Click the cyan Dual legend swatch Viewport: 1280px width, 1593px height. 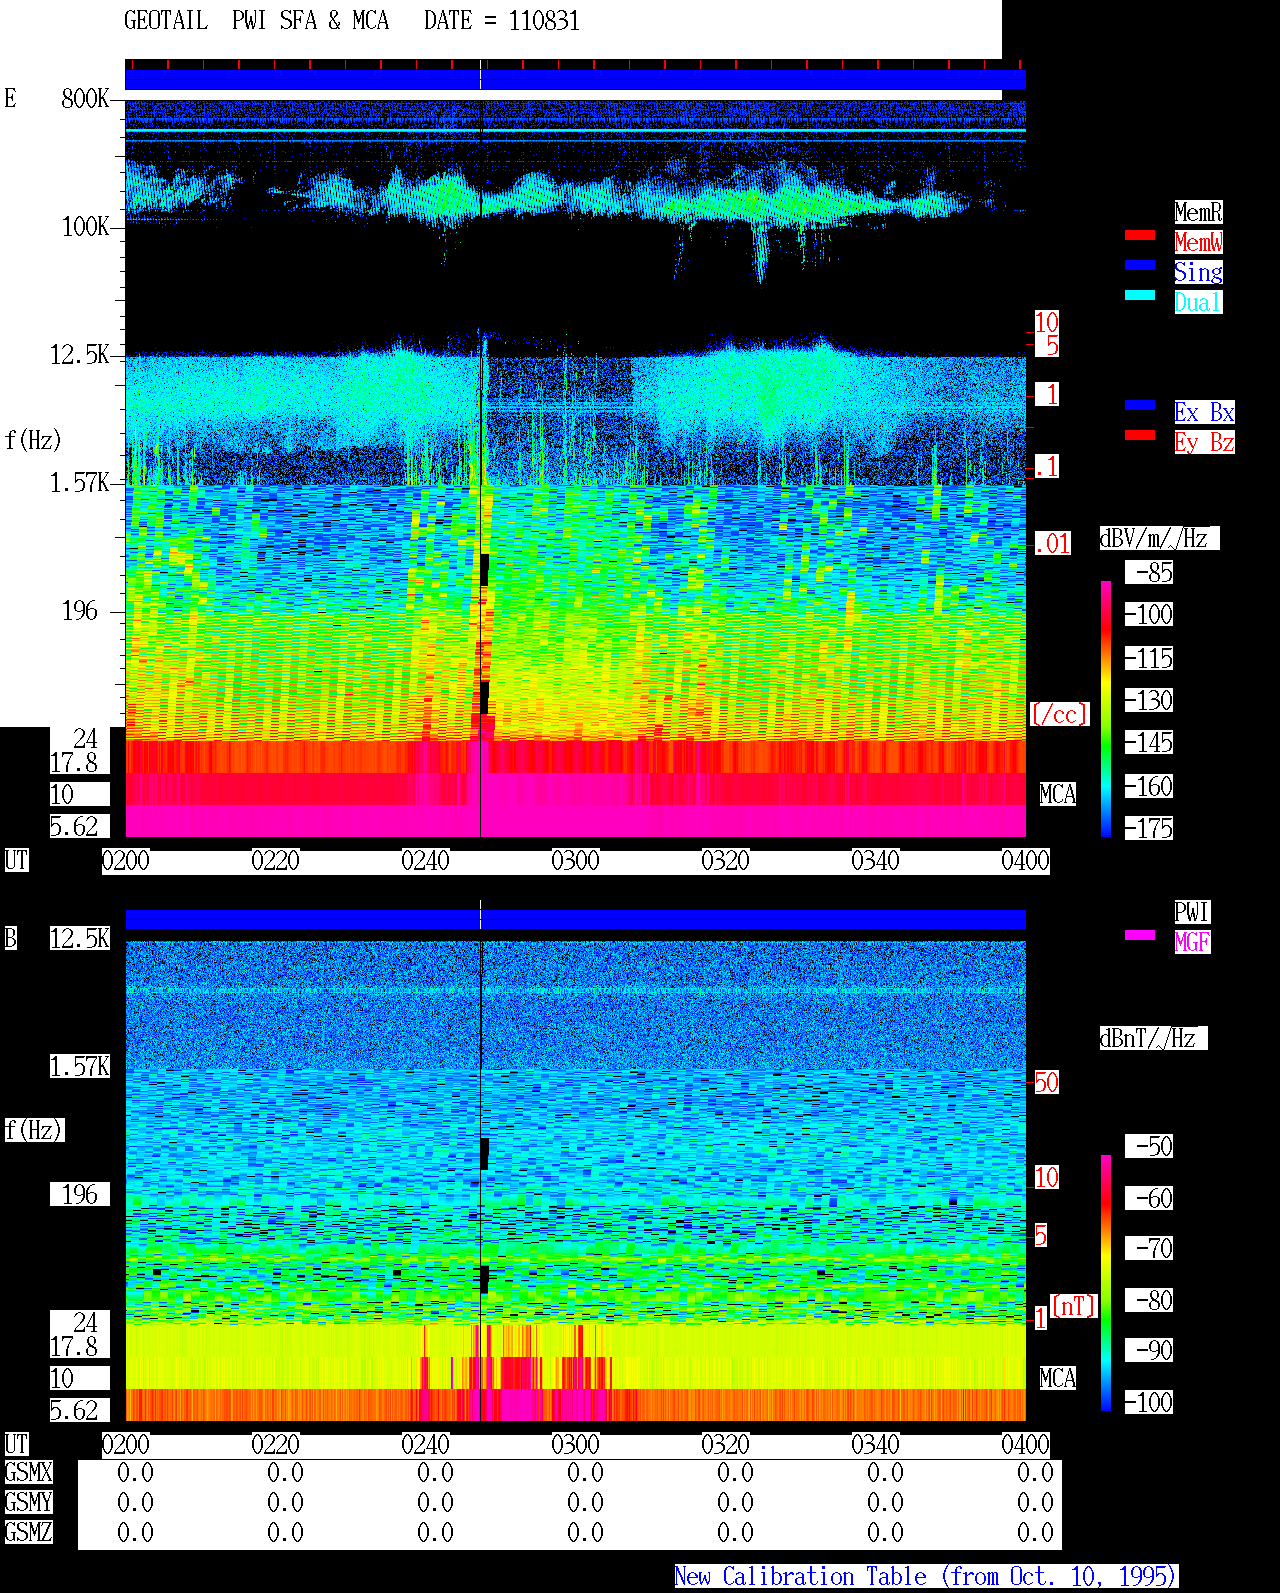[x=1140, y=295]
